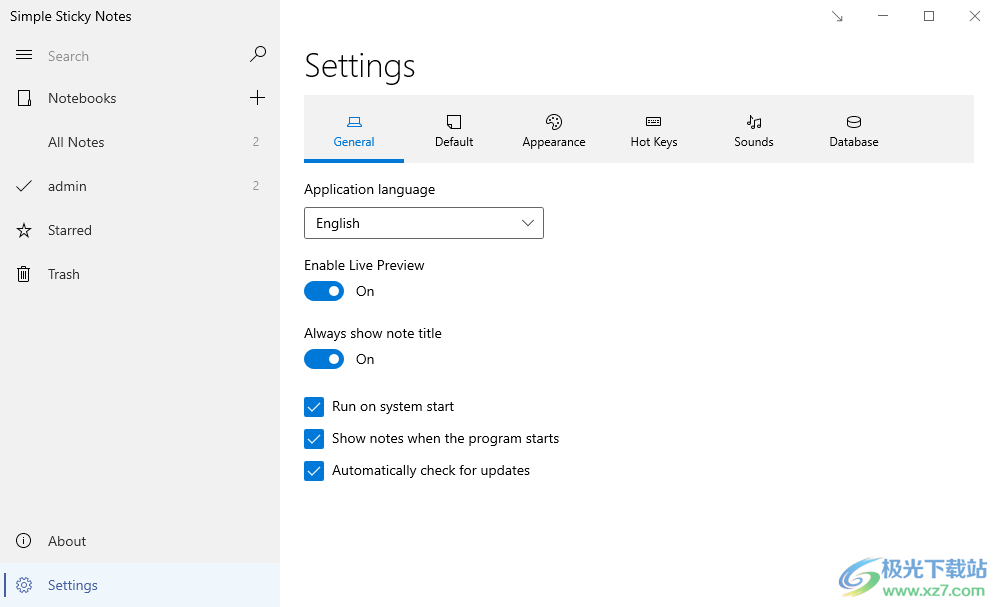Uncheck Run on system start
The width and height of the screenshot is (998, 607).
[x=314, y=407]
